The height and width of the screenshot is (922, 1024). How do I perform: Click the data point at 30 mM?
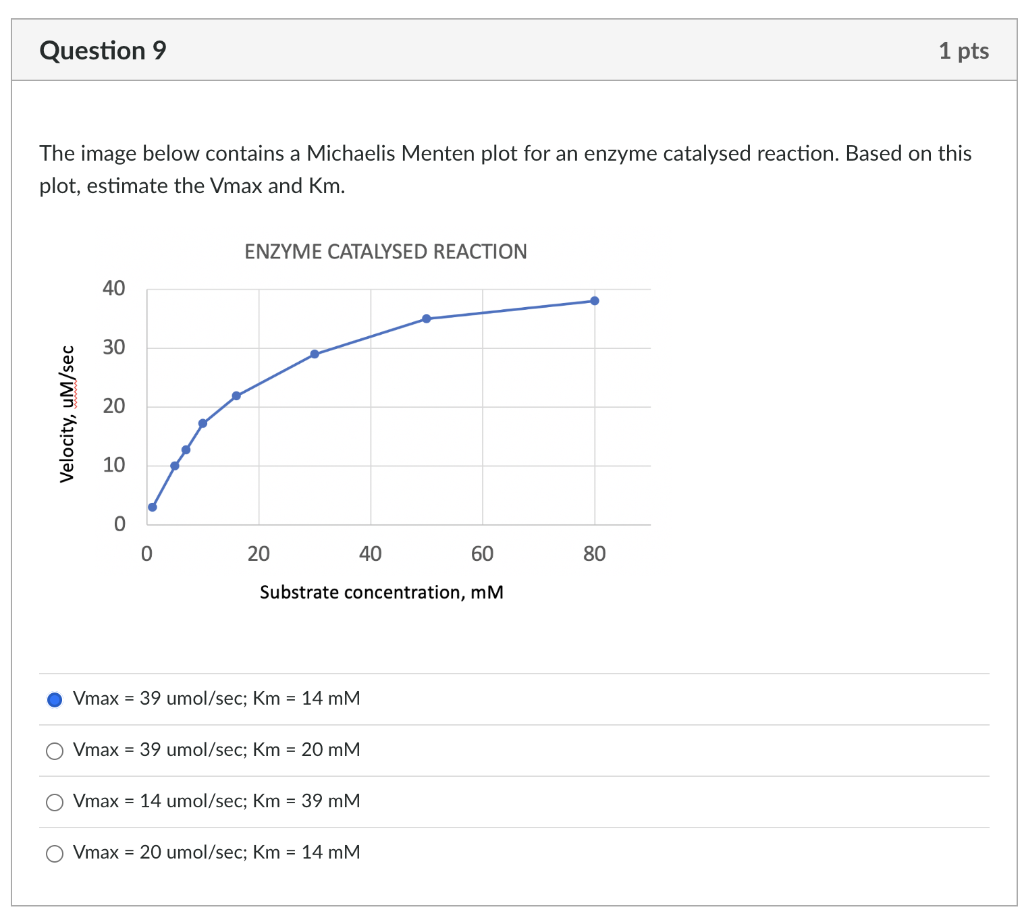point(314,352)
